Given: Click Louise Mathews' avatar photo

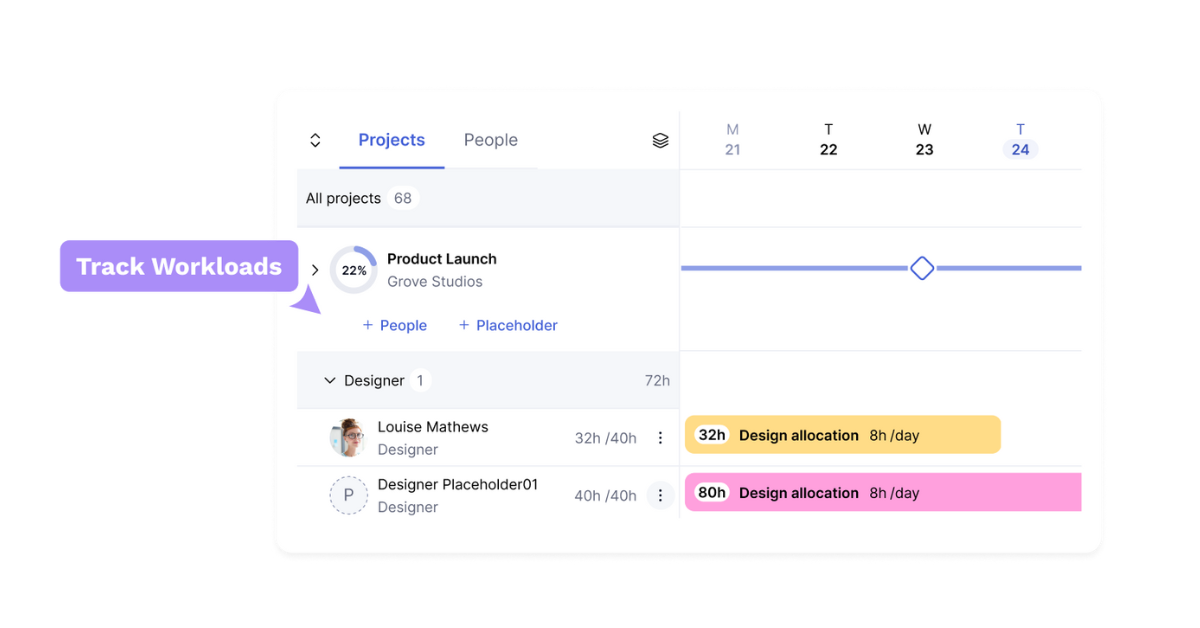Looking at the screenshot, I should [348, 438].
